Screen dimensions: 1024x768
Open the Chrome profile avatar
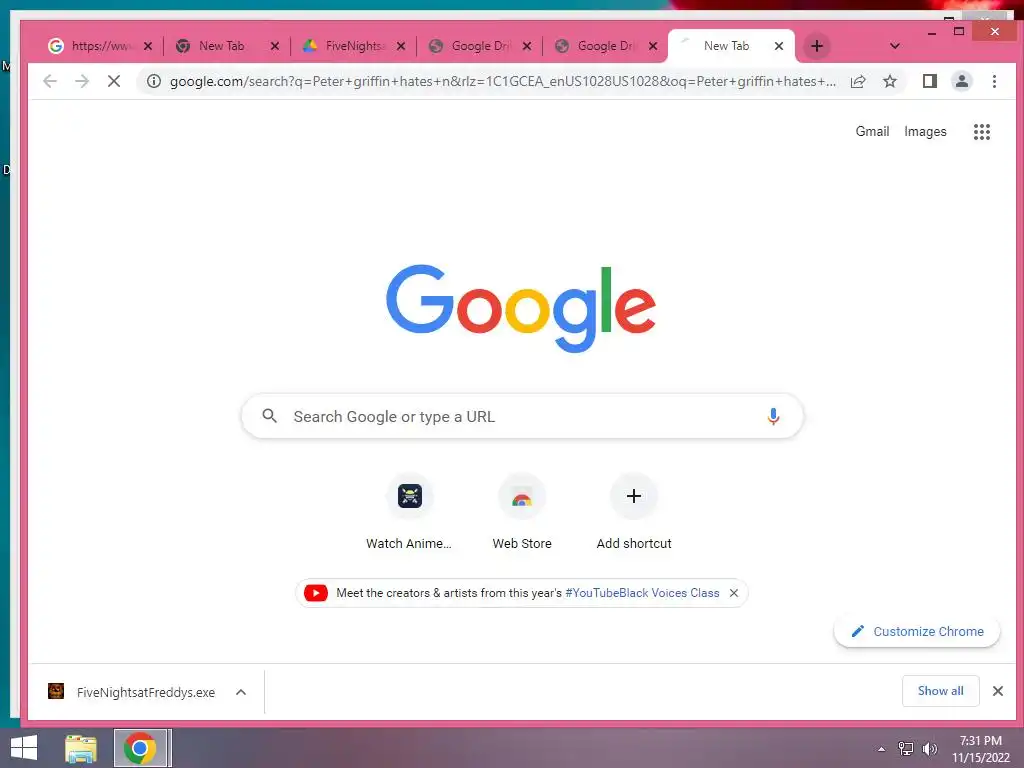pos(961,81)
